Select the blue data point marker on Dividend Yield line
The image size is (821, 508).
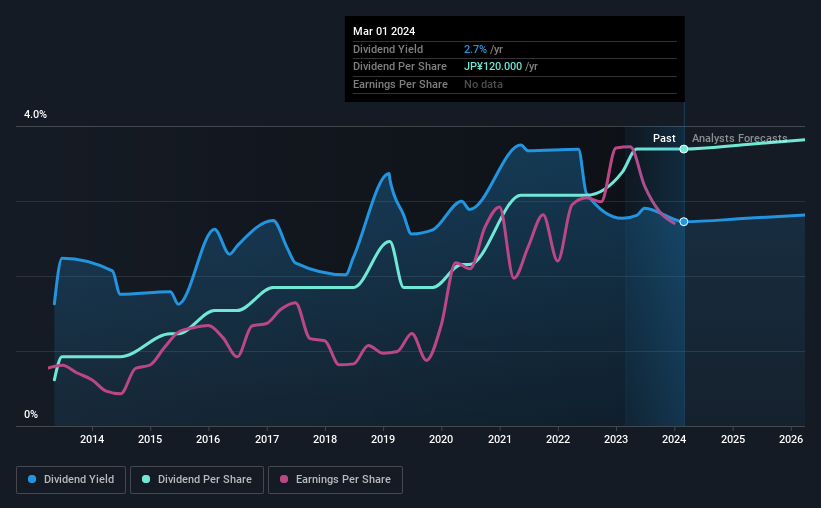tap(684, 222)
